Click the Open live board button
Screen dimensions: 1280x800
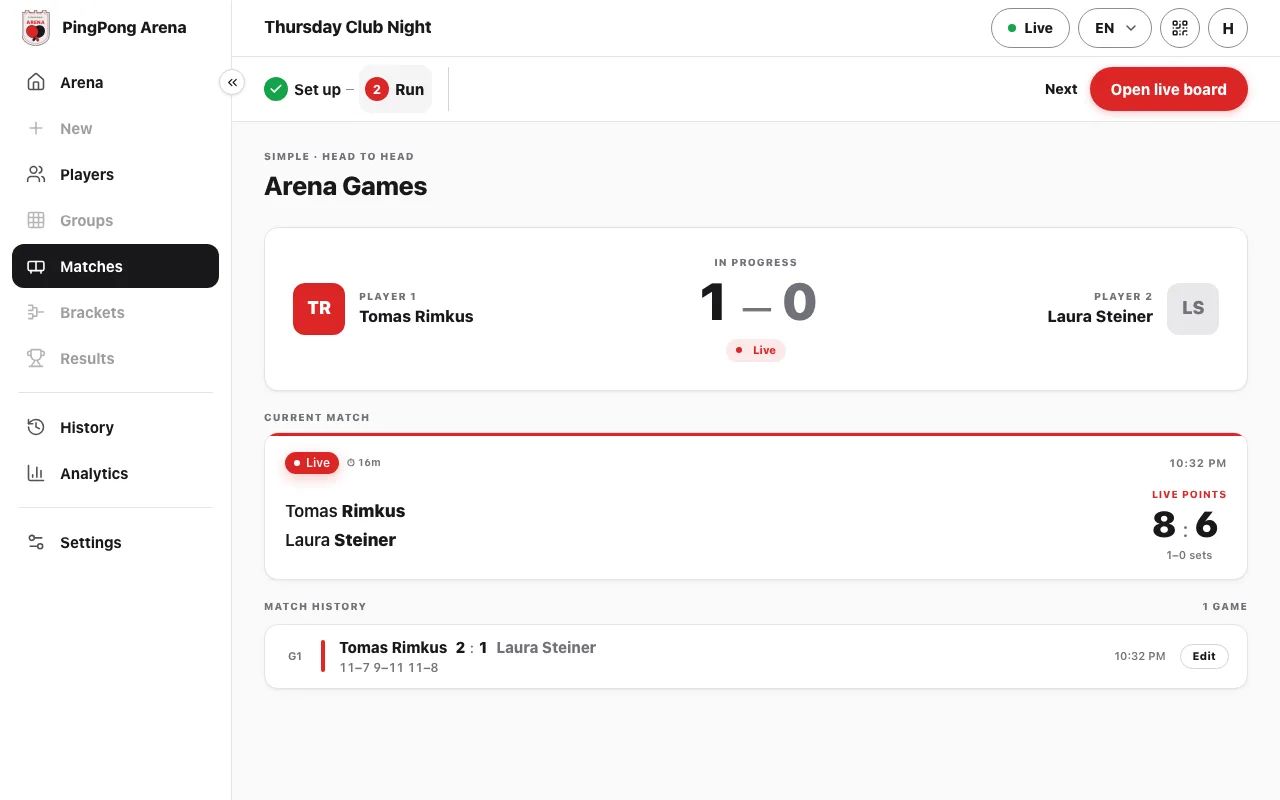(x=1169, y=89)
